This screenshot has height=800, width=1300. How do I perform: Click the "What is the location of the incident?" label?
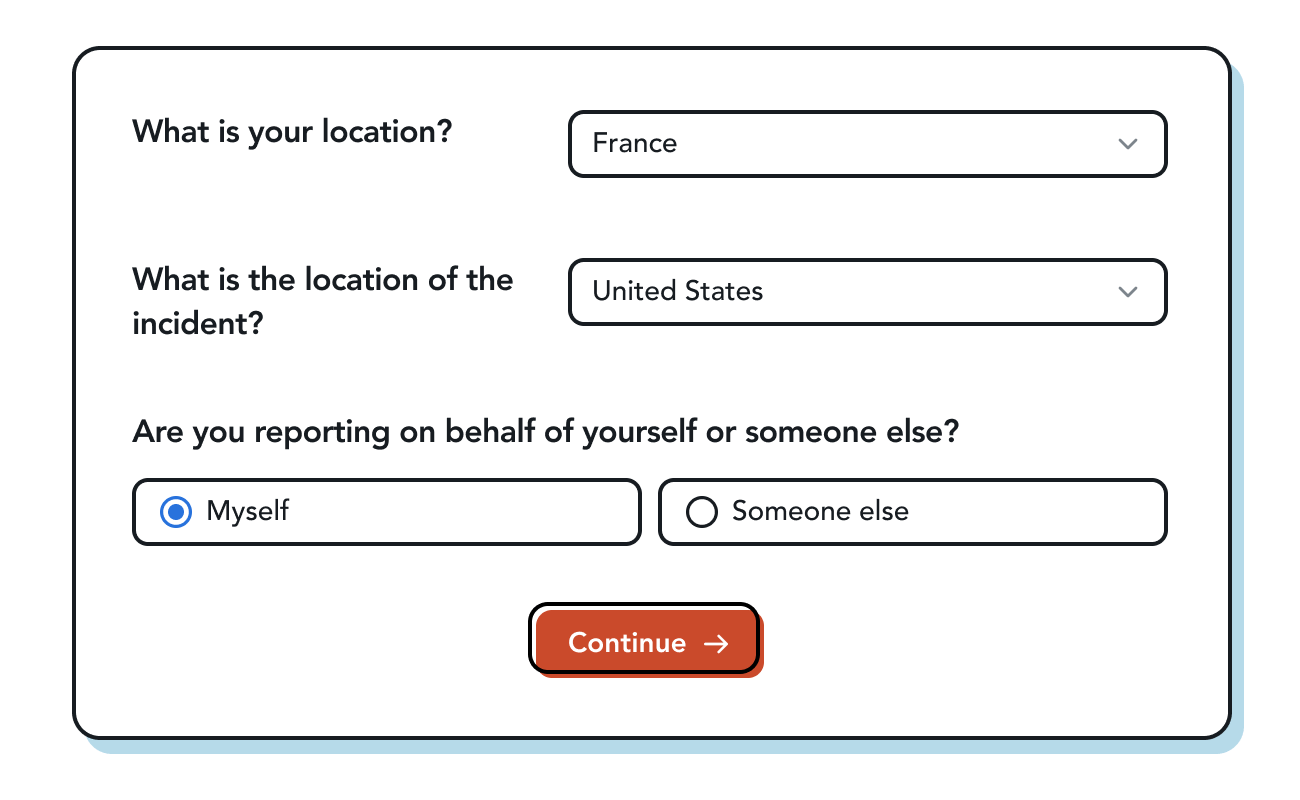point(322,300)
